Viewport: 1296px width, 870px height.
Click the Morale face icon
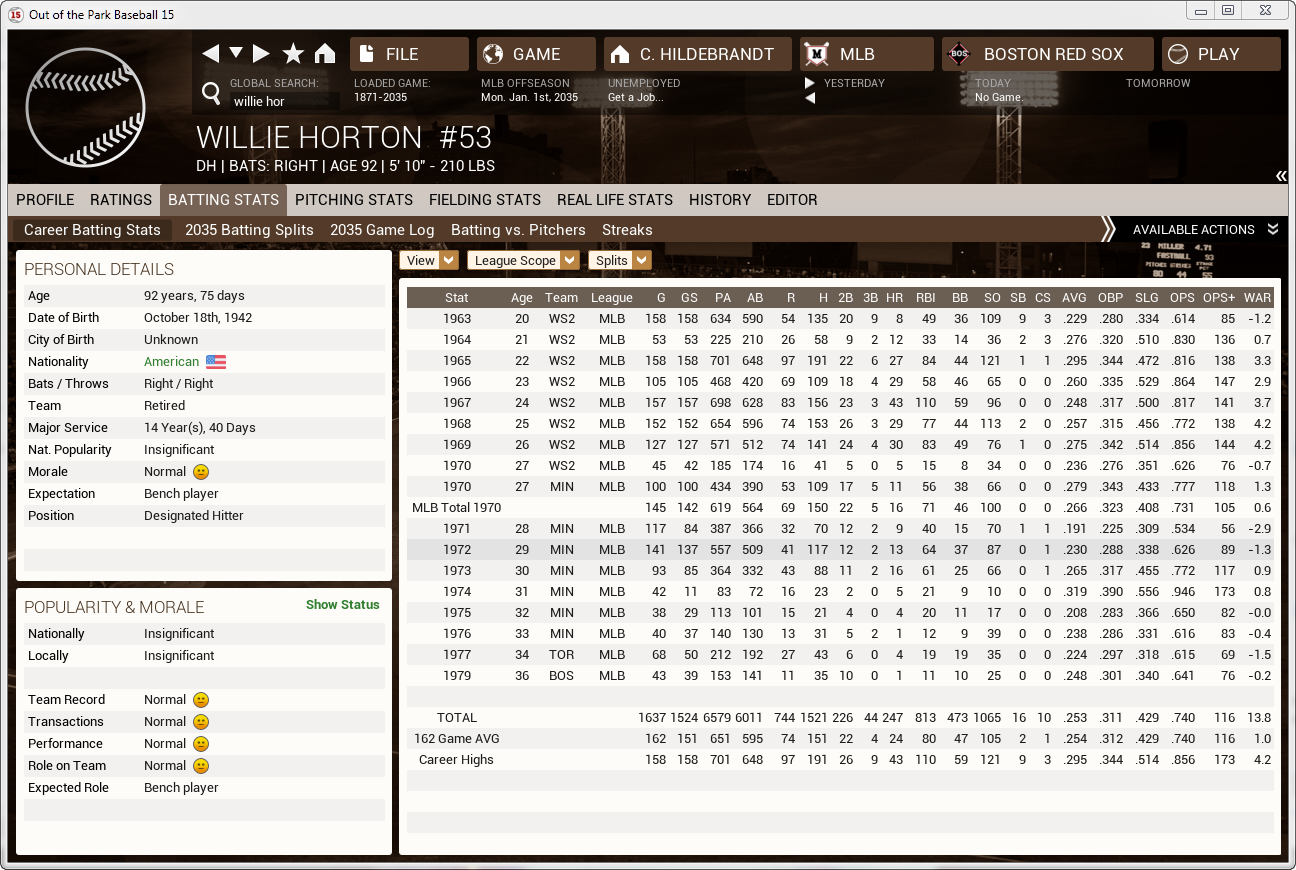tap(200, 472)
